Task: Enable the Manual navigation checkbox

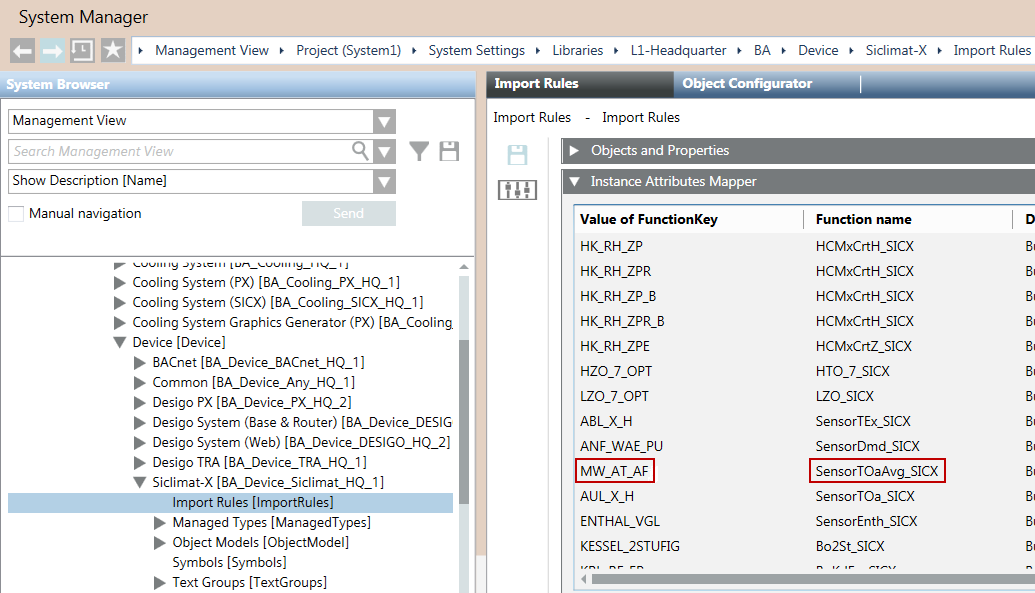Action: [x=16, y=213]
